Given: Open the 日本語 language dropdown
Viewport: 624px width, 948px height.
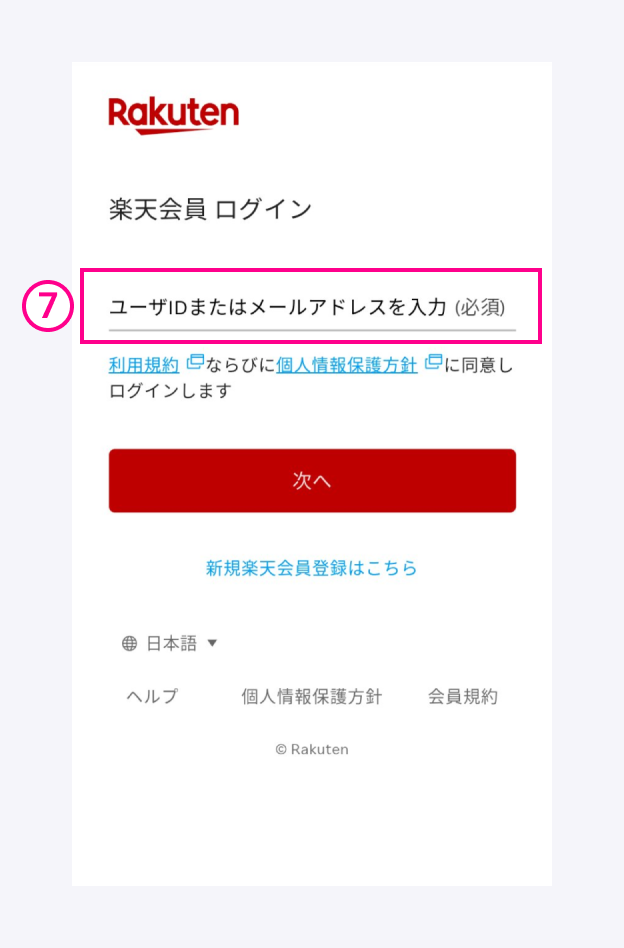Looking at the screenshot, I should pos(170,643).
